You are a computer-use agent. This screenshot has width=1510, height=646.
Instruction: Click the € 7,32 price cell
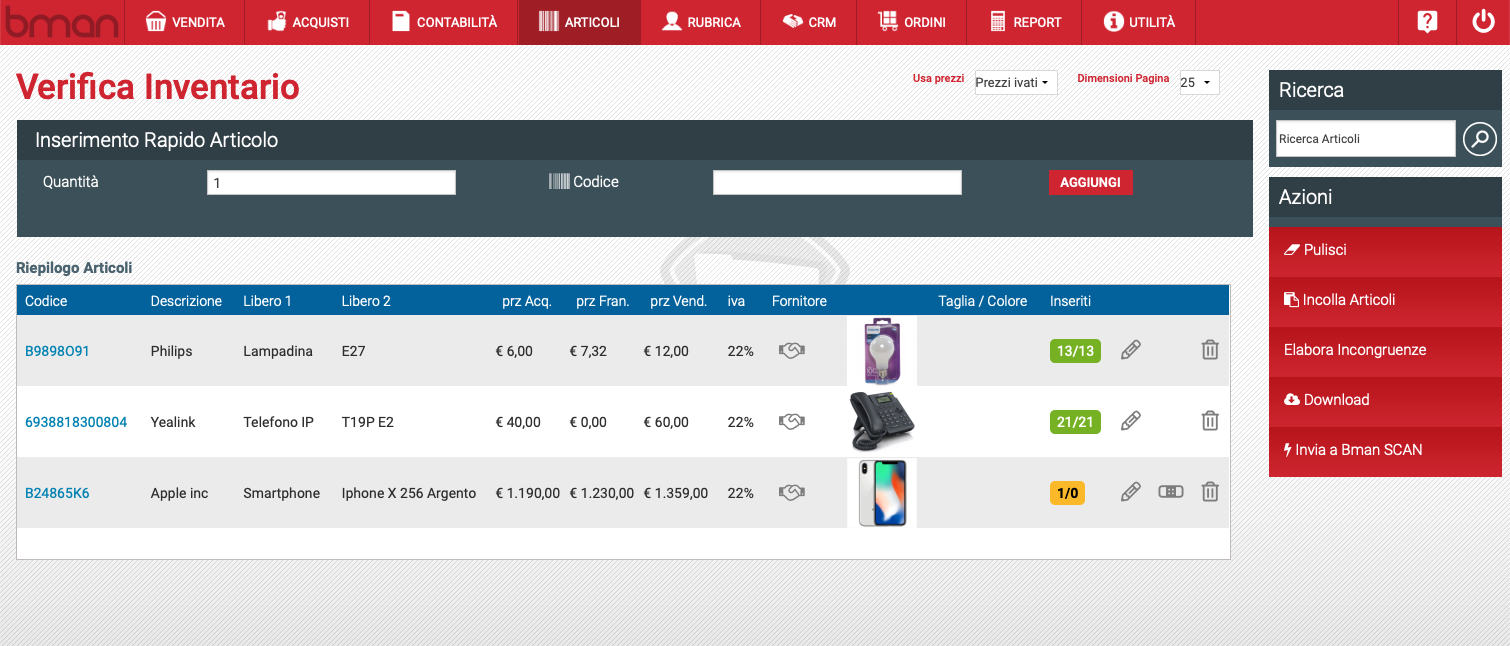588,351
